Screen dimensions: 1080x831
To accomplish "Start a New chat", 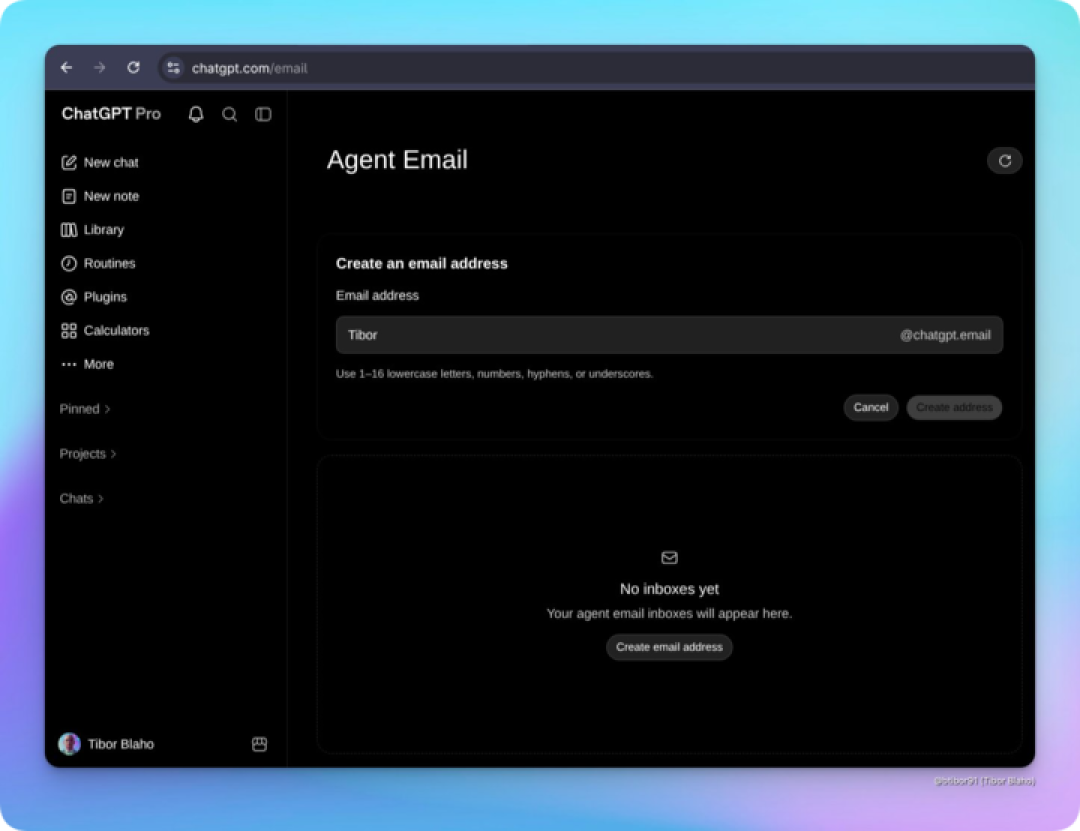I will pos(111,163).
